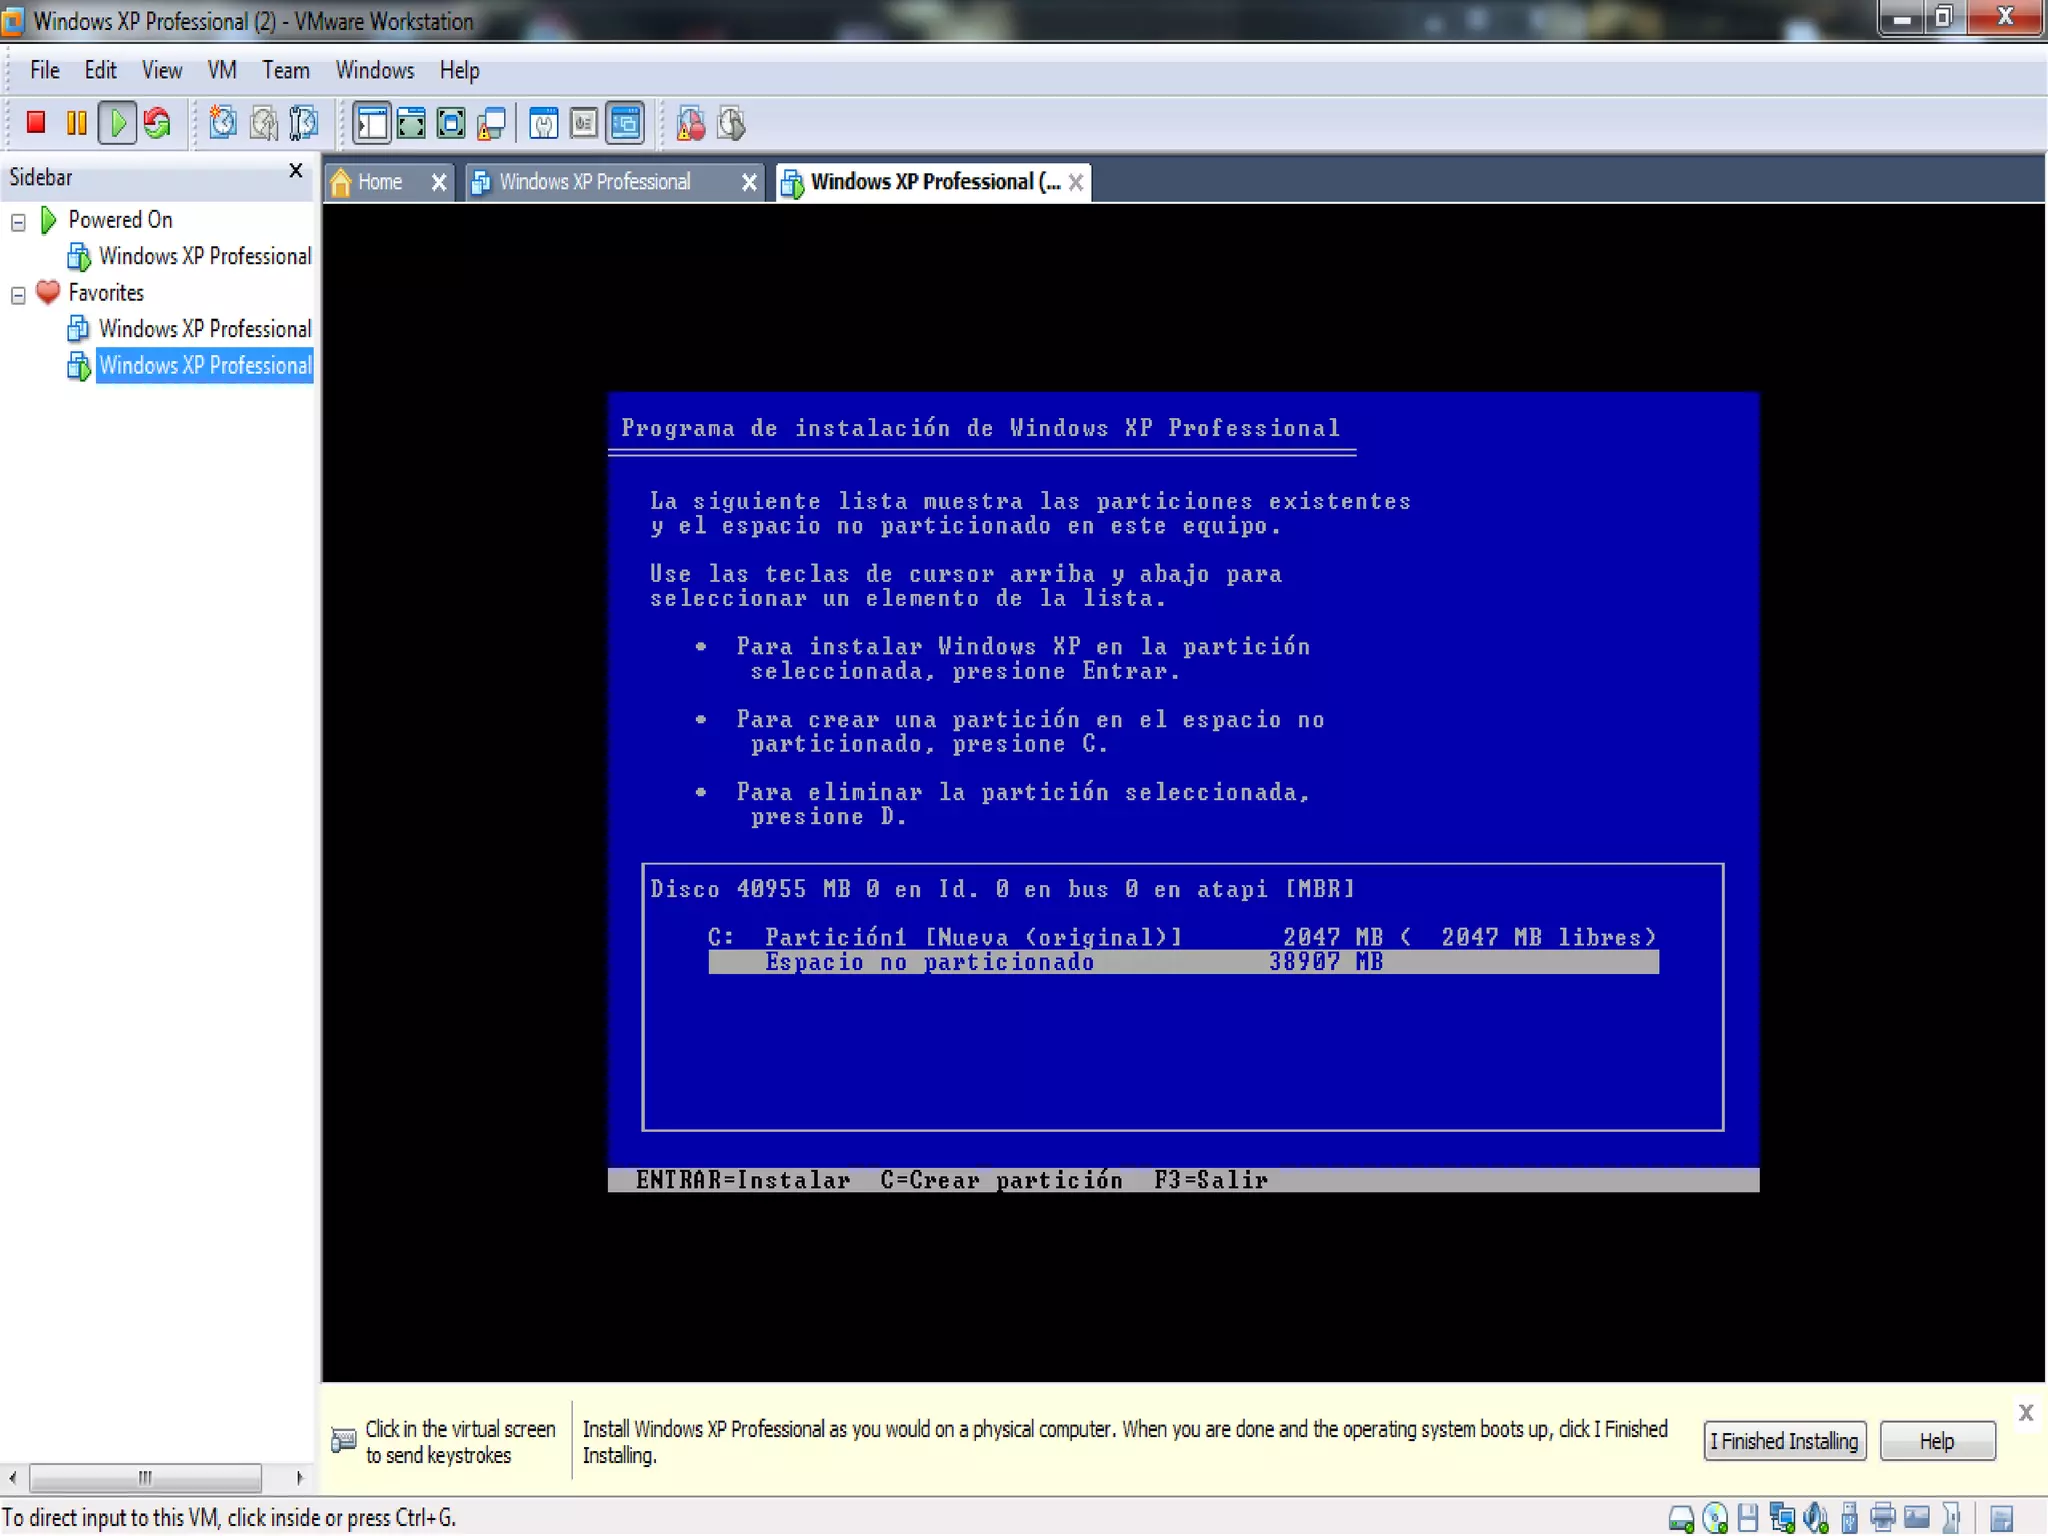Enter full screen mode icon
Image resolution: width=2048 pixels, height=1536 pixels.
pyautogui.click(x=411, y=123)
